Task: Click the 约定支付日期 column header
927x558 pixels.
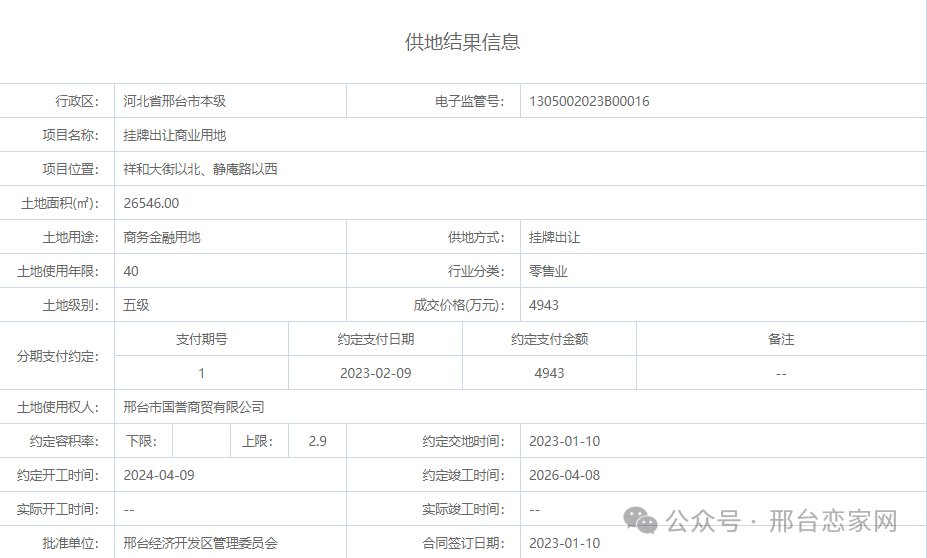Action: pyautogui.click(x=375, y=339)
